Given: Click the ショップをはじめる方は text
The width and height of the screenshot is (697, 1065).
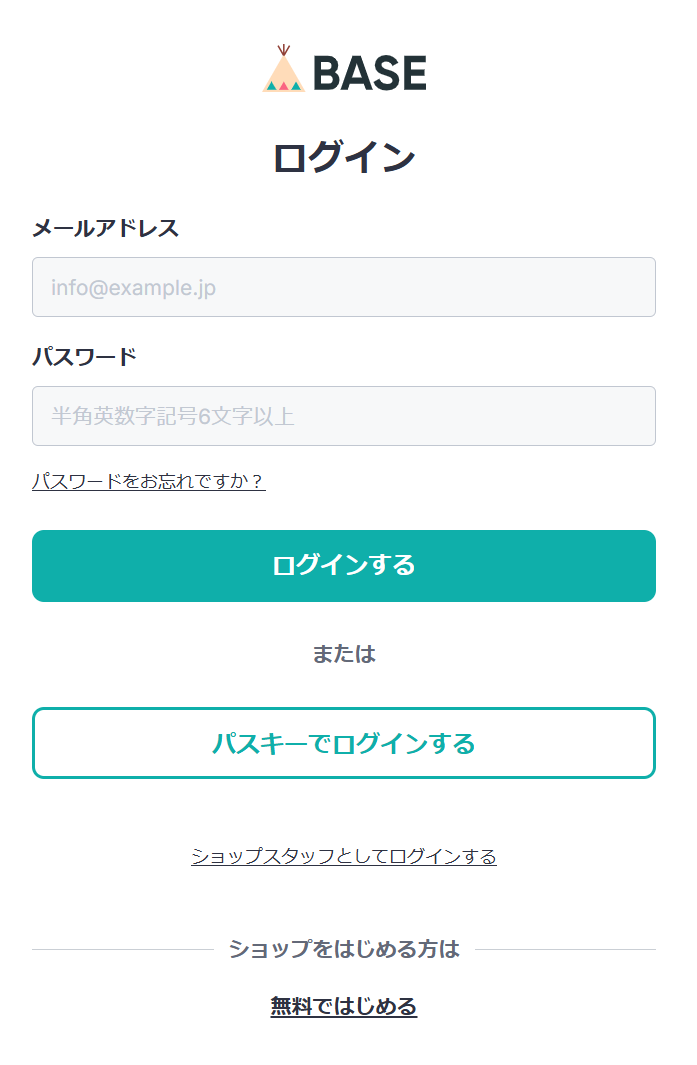Looking at the screenshot, I should click(344, 949).
